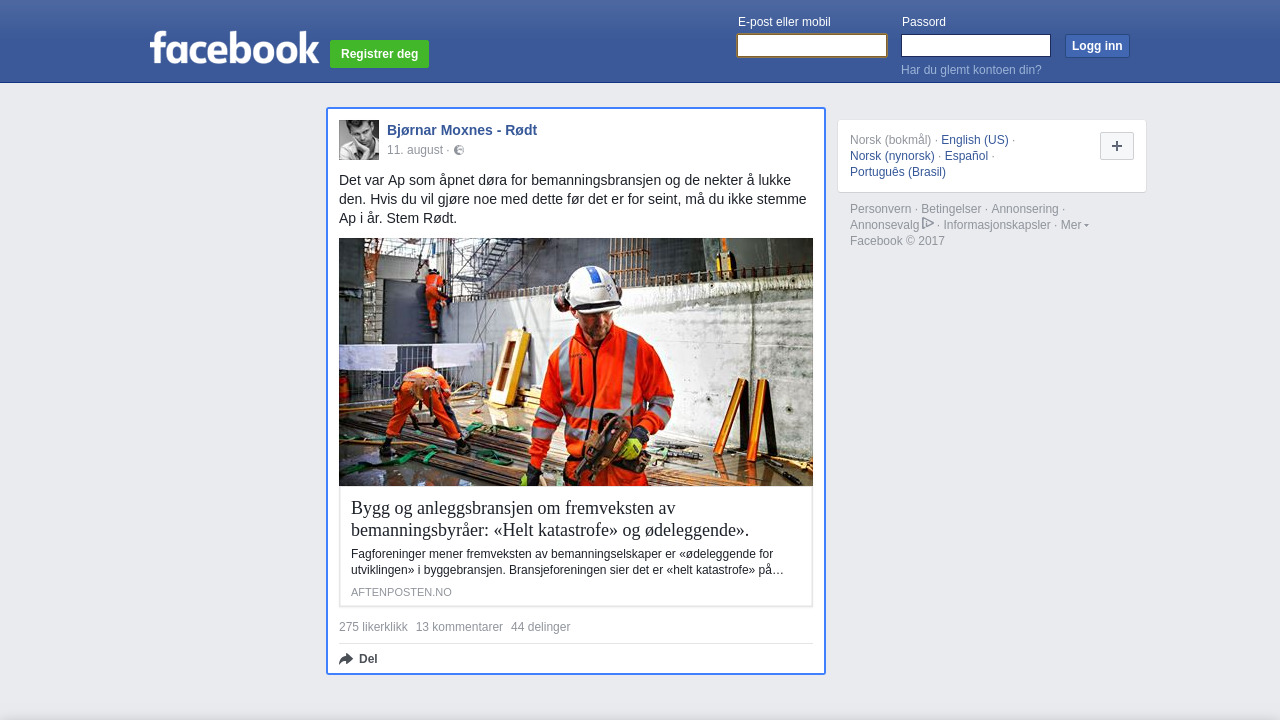Focus the E-post eller mobil field
This screenshot has width=1280, height=720.
[812, 46]
